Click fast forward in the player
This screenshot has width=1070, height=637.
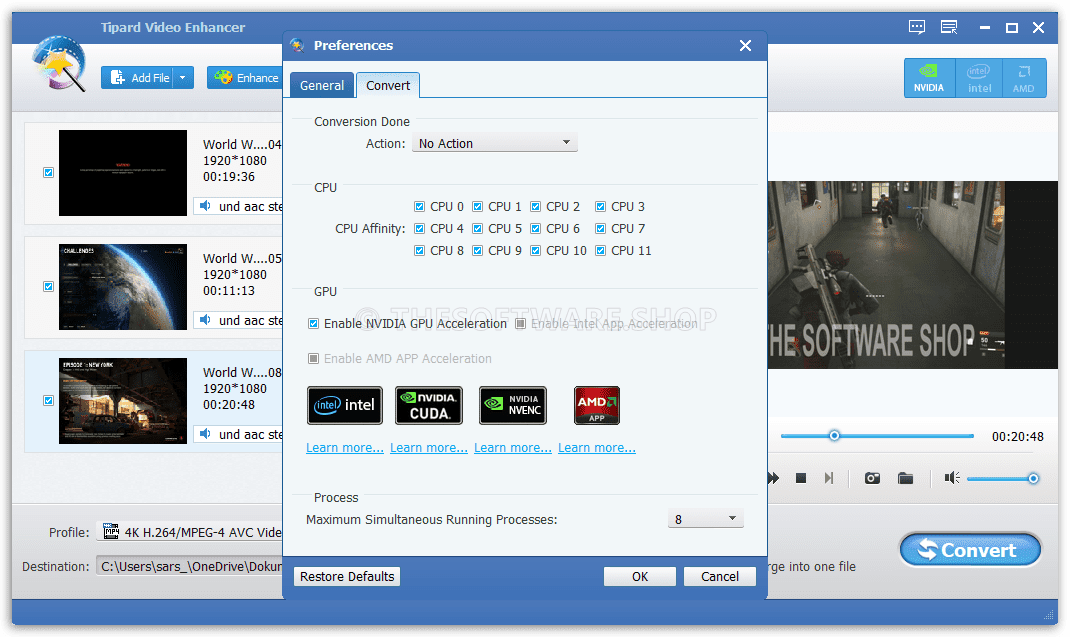point(774,478)
